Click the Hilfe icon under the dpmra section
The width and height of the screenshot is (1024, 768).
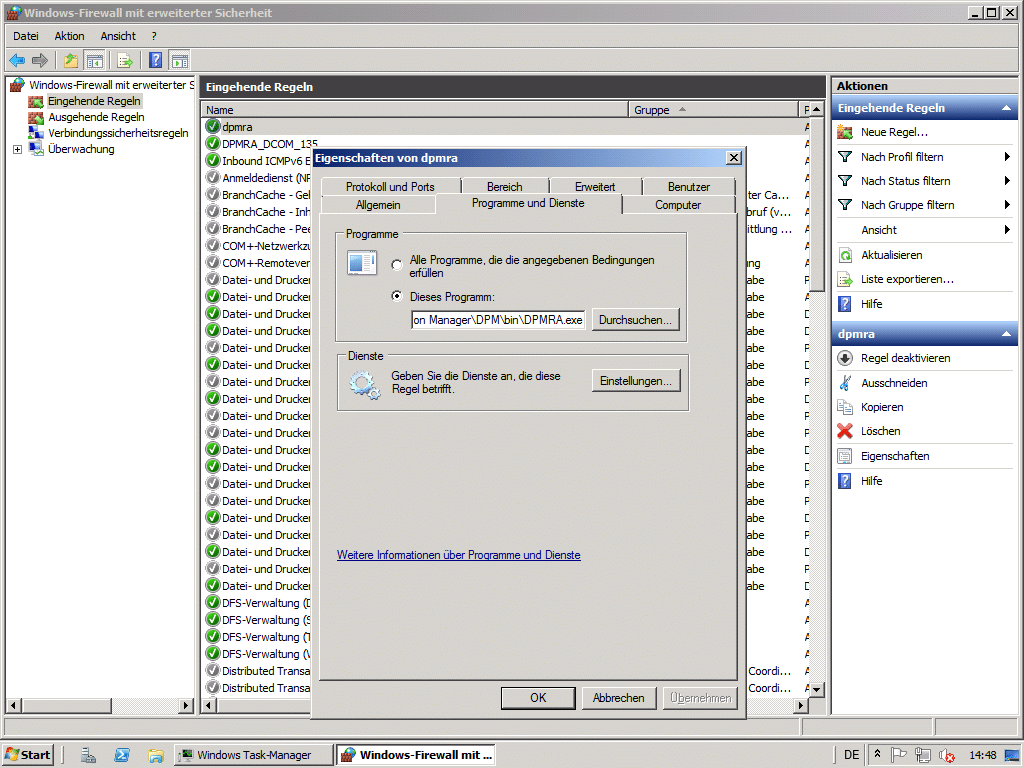[x=845, y=481]
